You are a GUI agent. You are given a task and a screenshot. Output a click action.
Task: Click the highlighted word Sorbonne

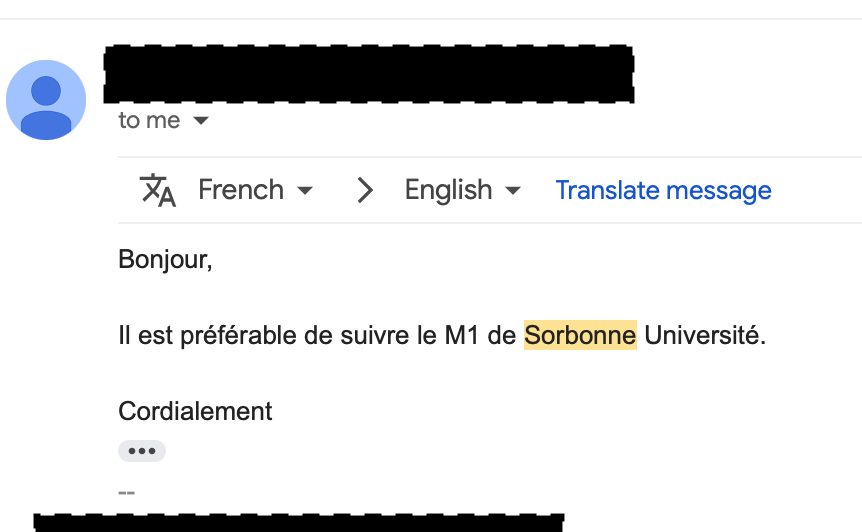(580, 335)
